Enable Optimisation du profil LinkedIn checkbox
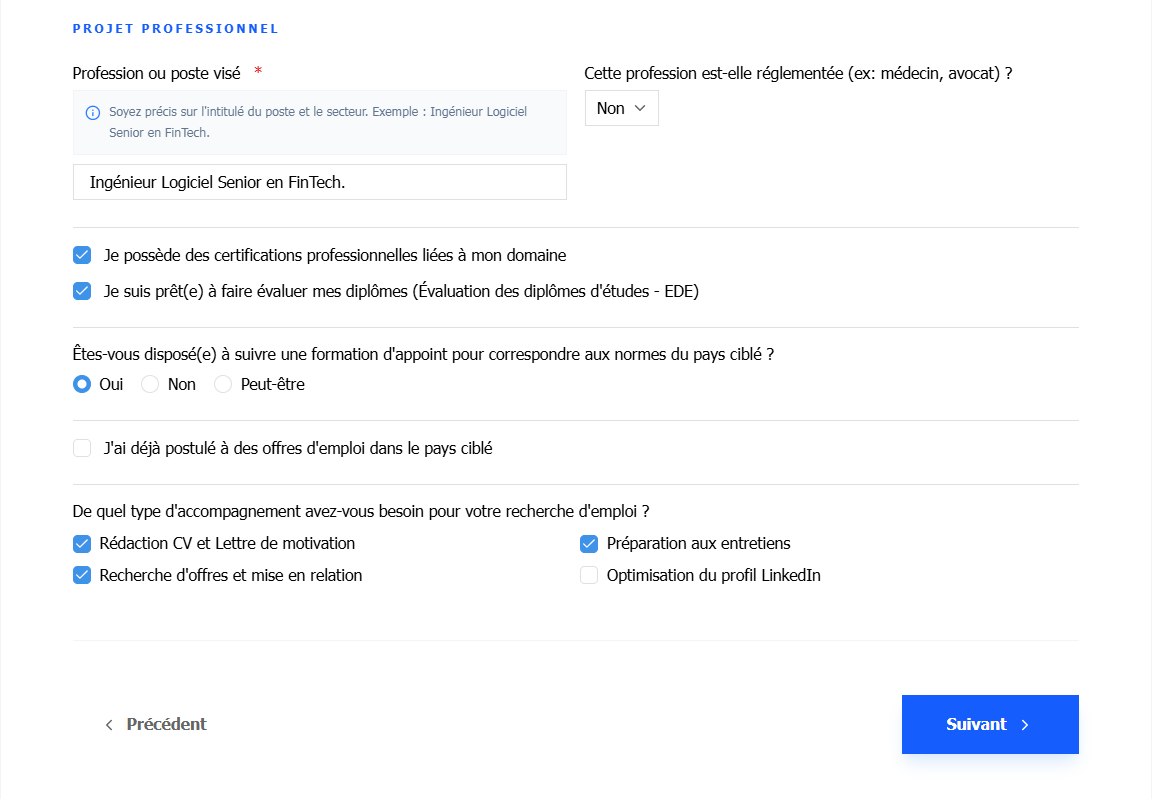The image size is (1152, 799). (589, 575)
